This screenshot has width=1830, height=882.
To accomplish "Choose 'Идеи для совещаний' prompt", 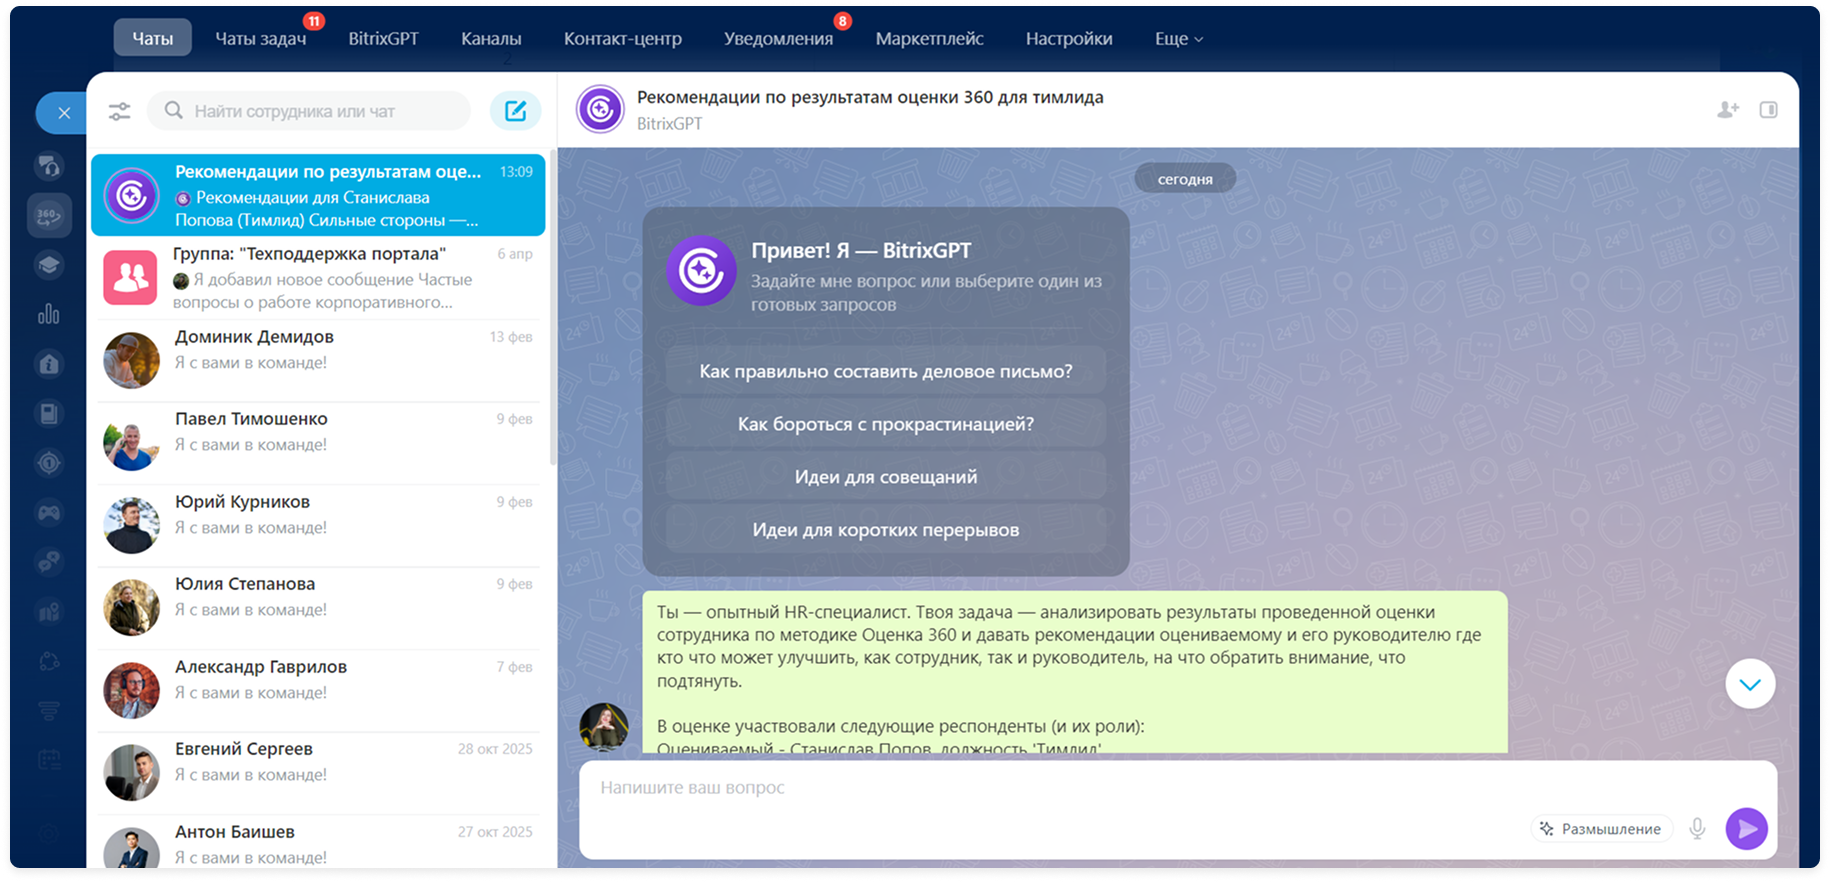I will 886,477.
